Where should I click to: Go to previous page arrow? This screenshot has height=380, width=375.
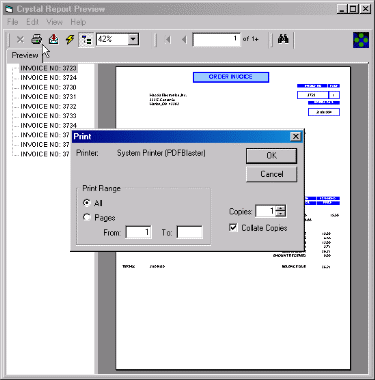[184, 40]
